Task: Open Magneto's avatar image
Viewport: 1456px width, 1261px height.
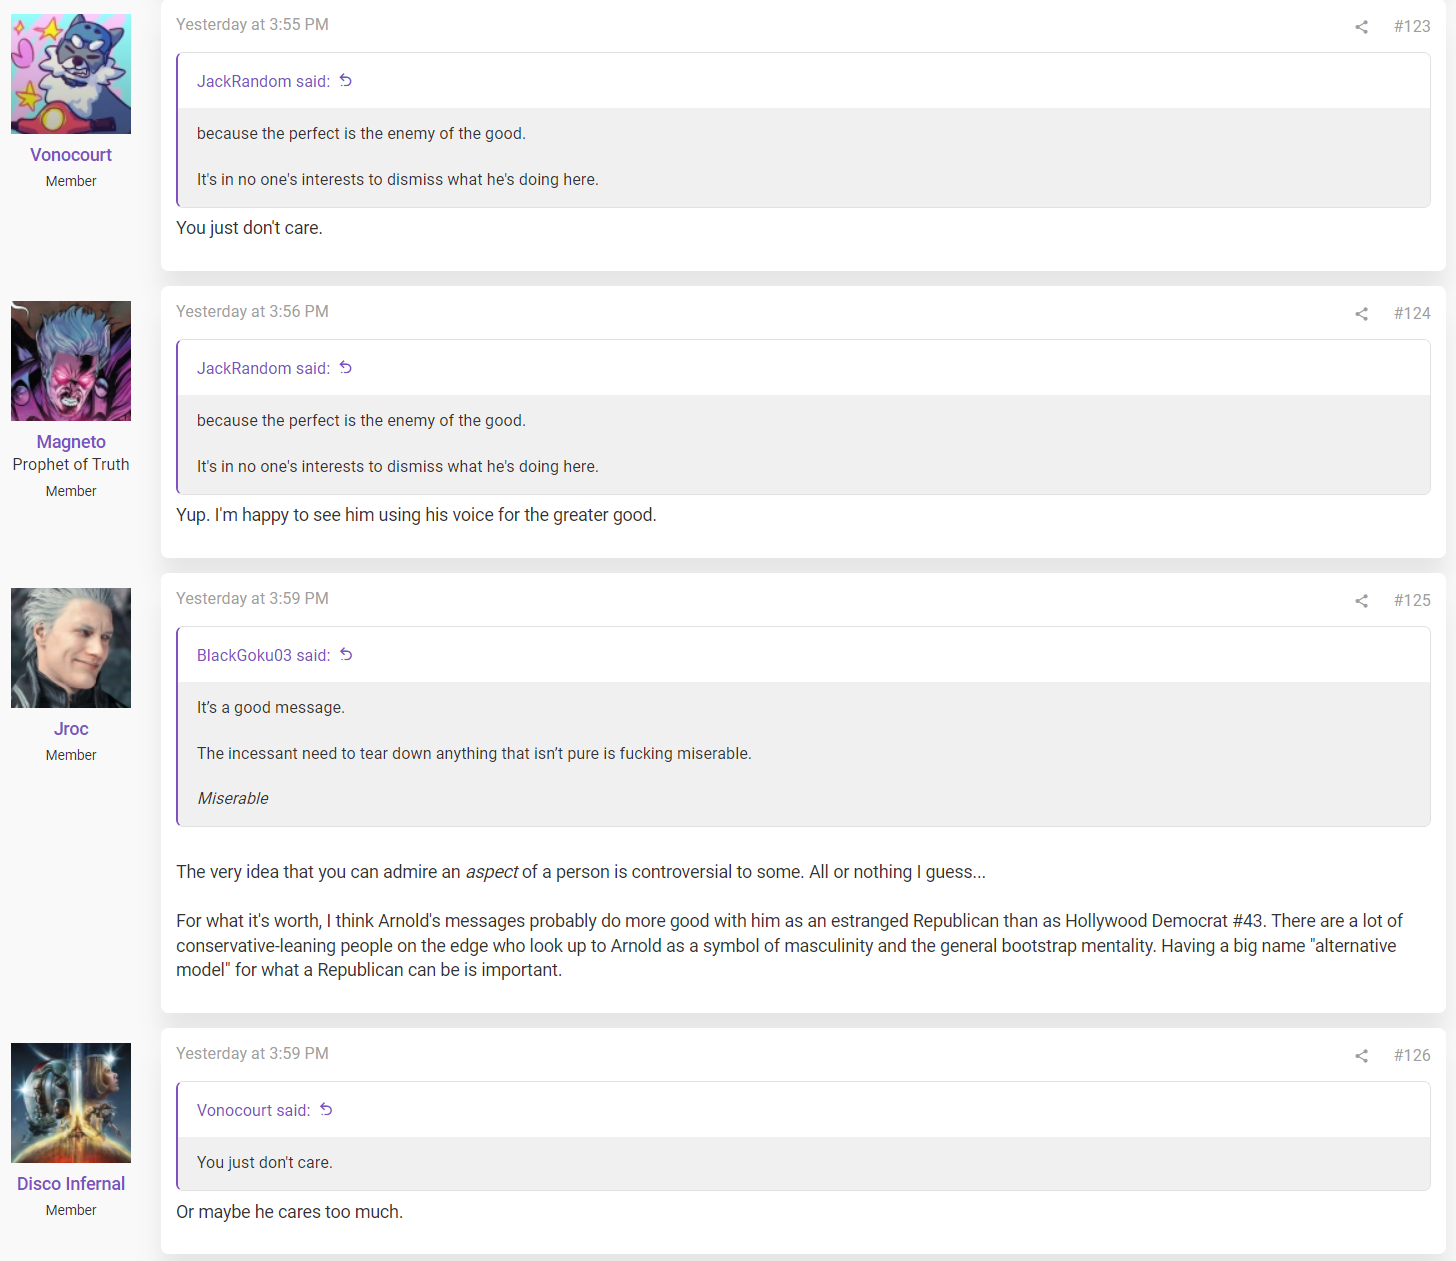Action: pos(71,361)
